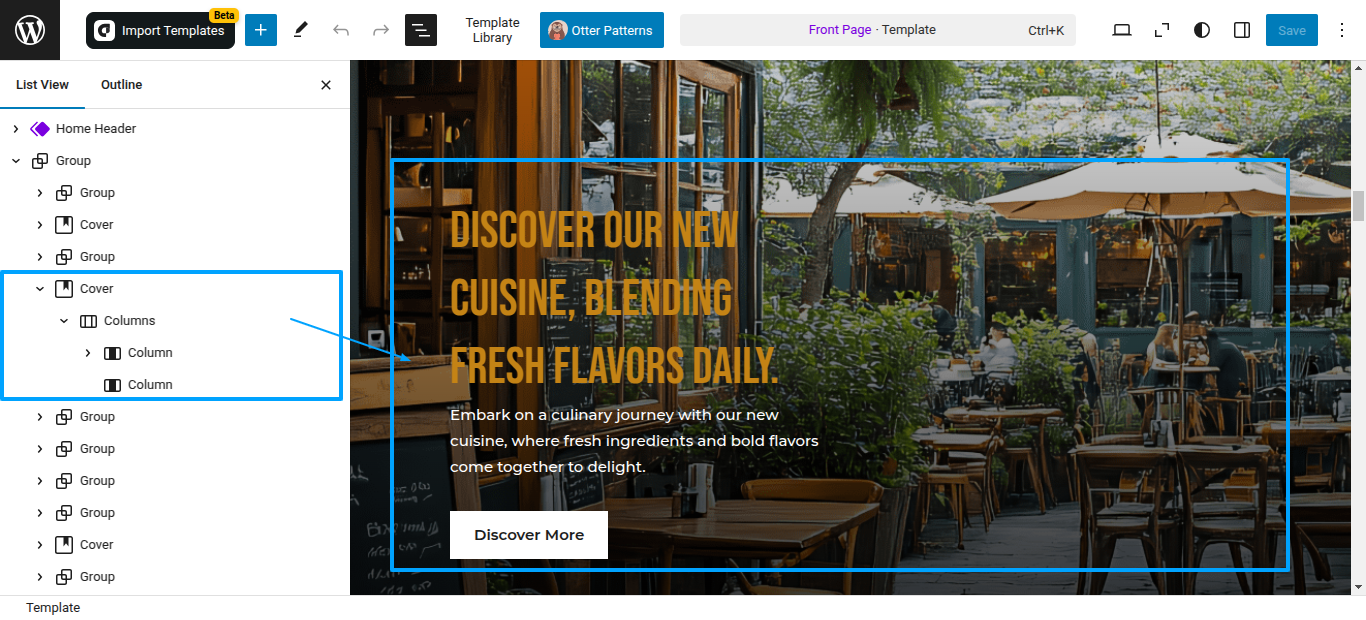The image size is (1366, 620).
Task: Toggle the Settings sidebar panel icon
Action: pos(1242,30)
